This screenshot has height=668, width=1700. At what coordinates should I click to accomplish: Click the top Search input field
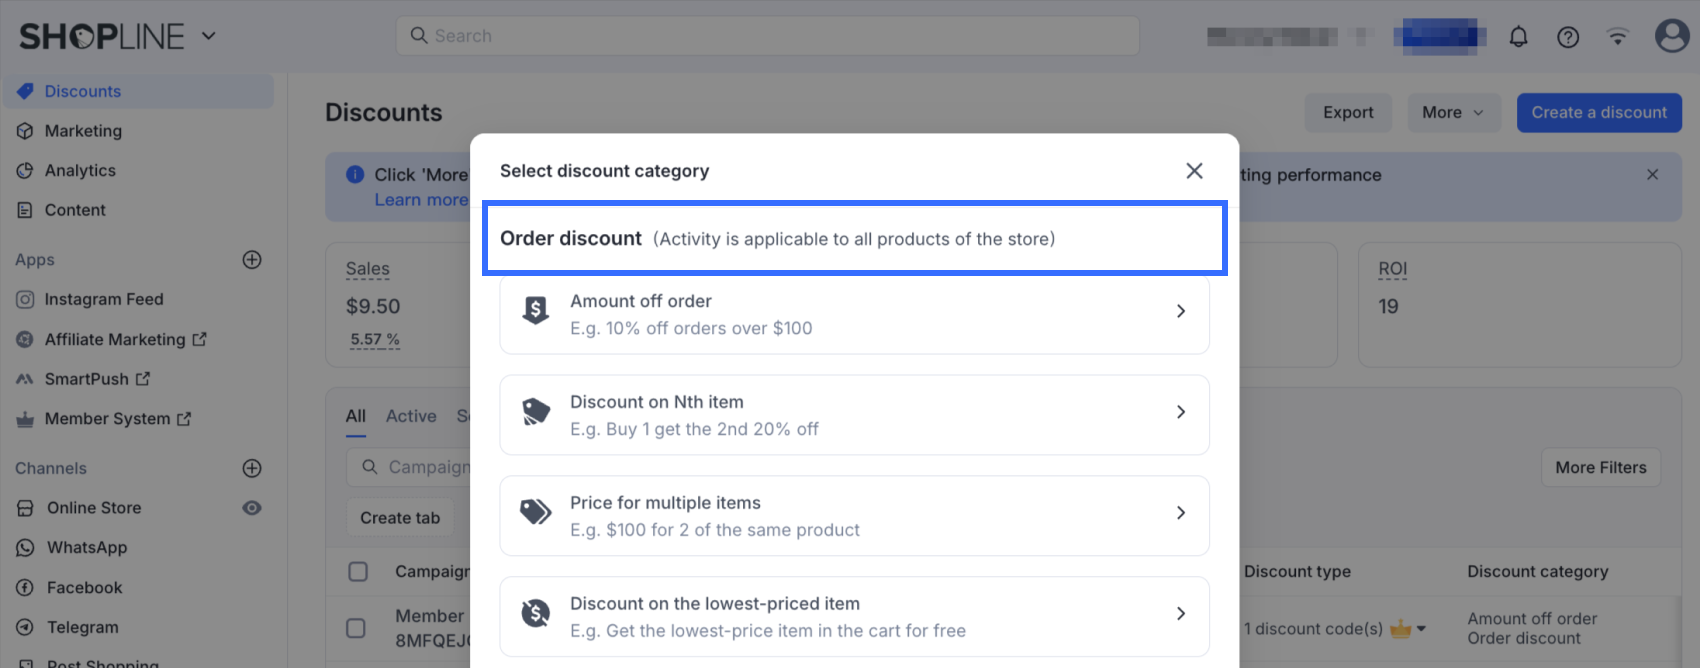(x=767, y=36)
